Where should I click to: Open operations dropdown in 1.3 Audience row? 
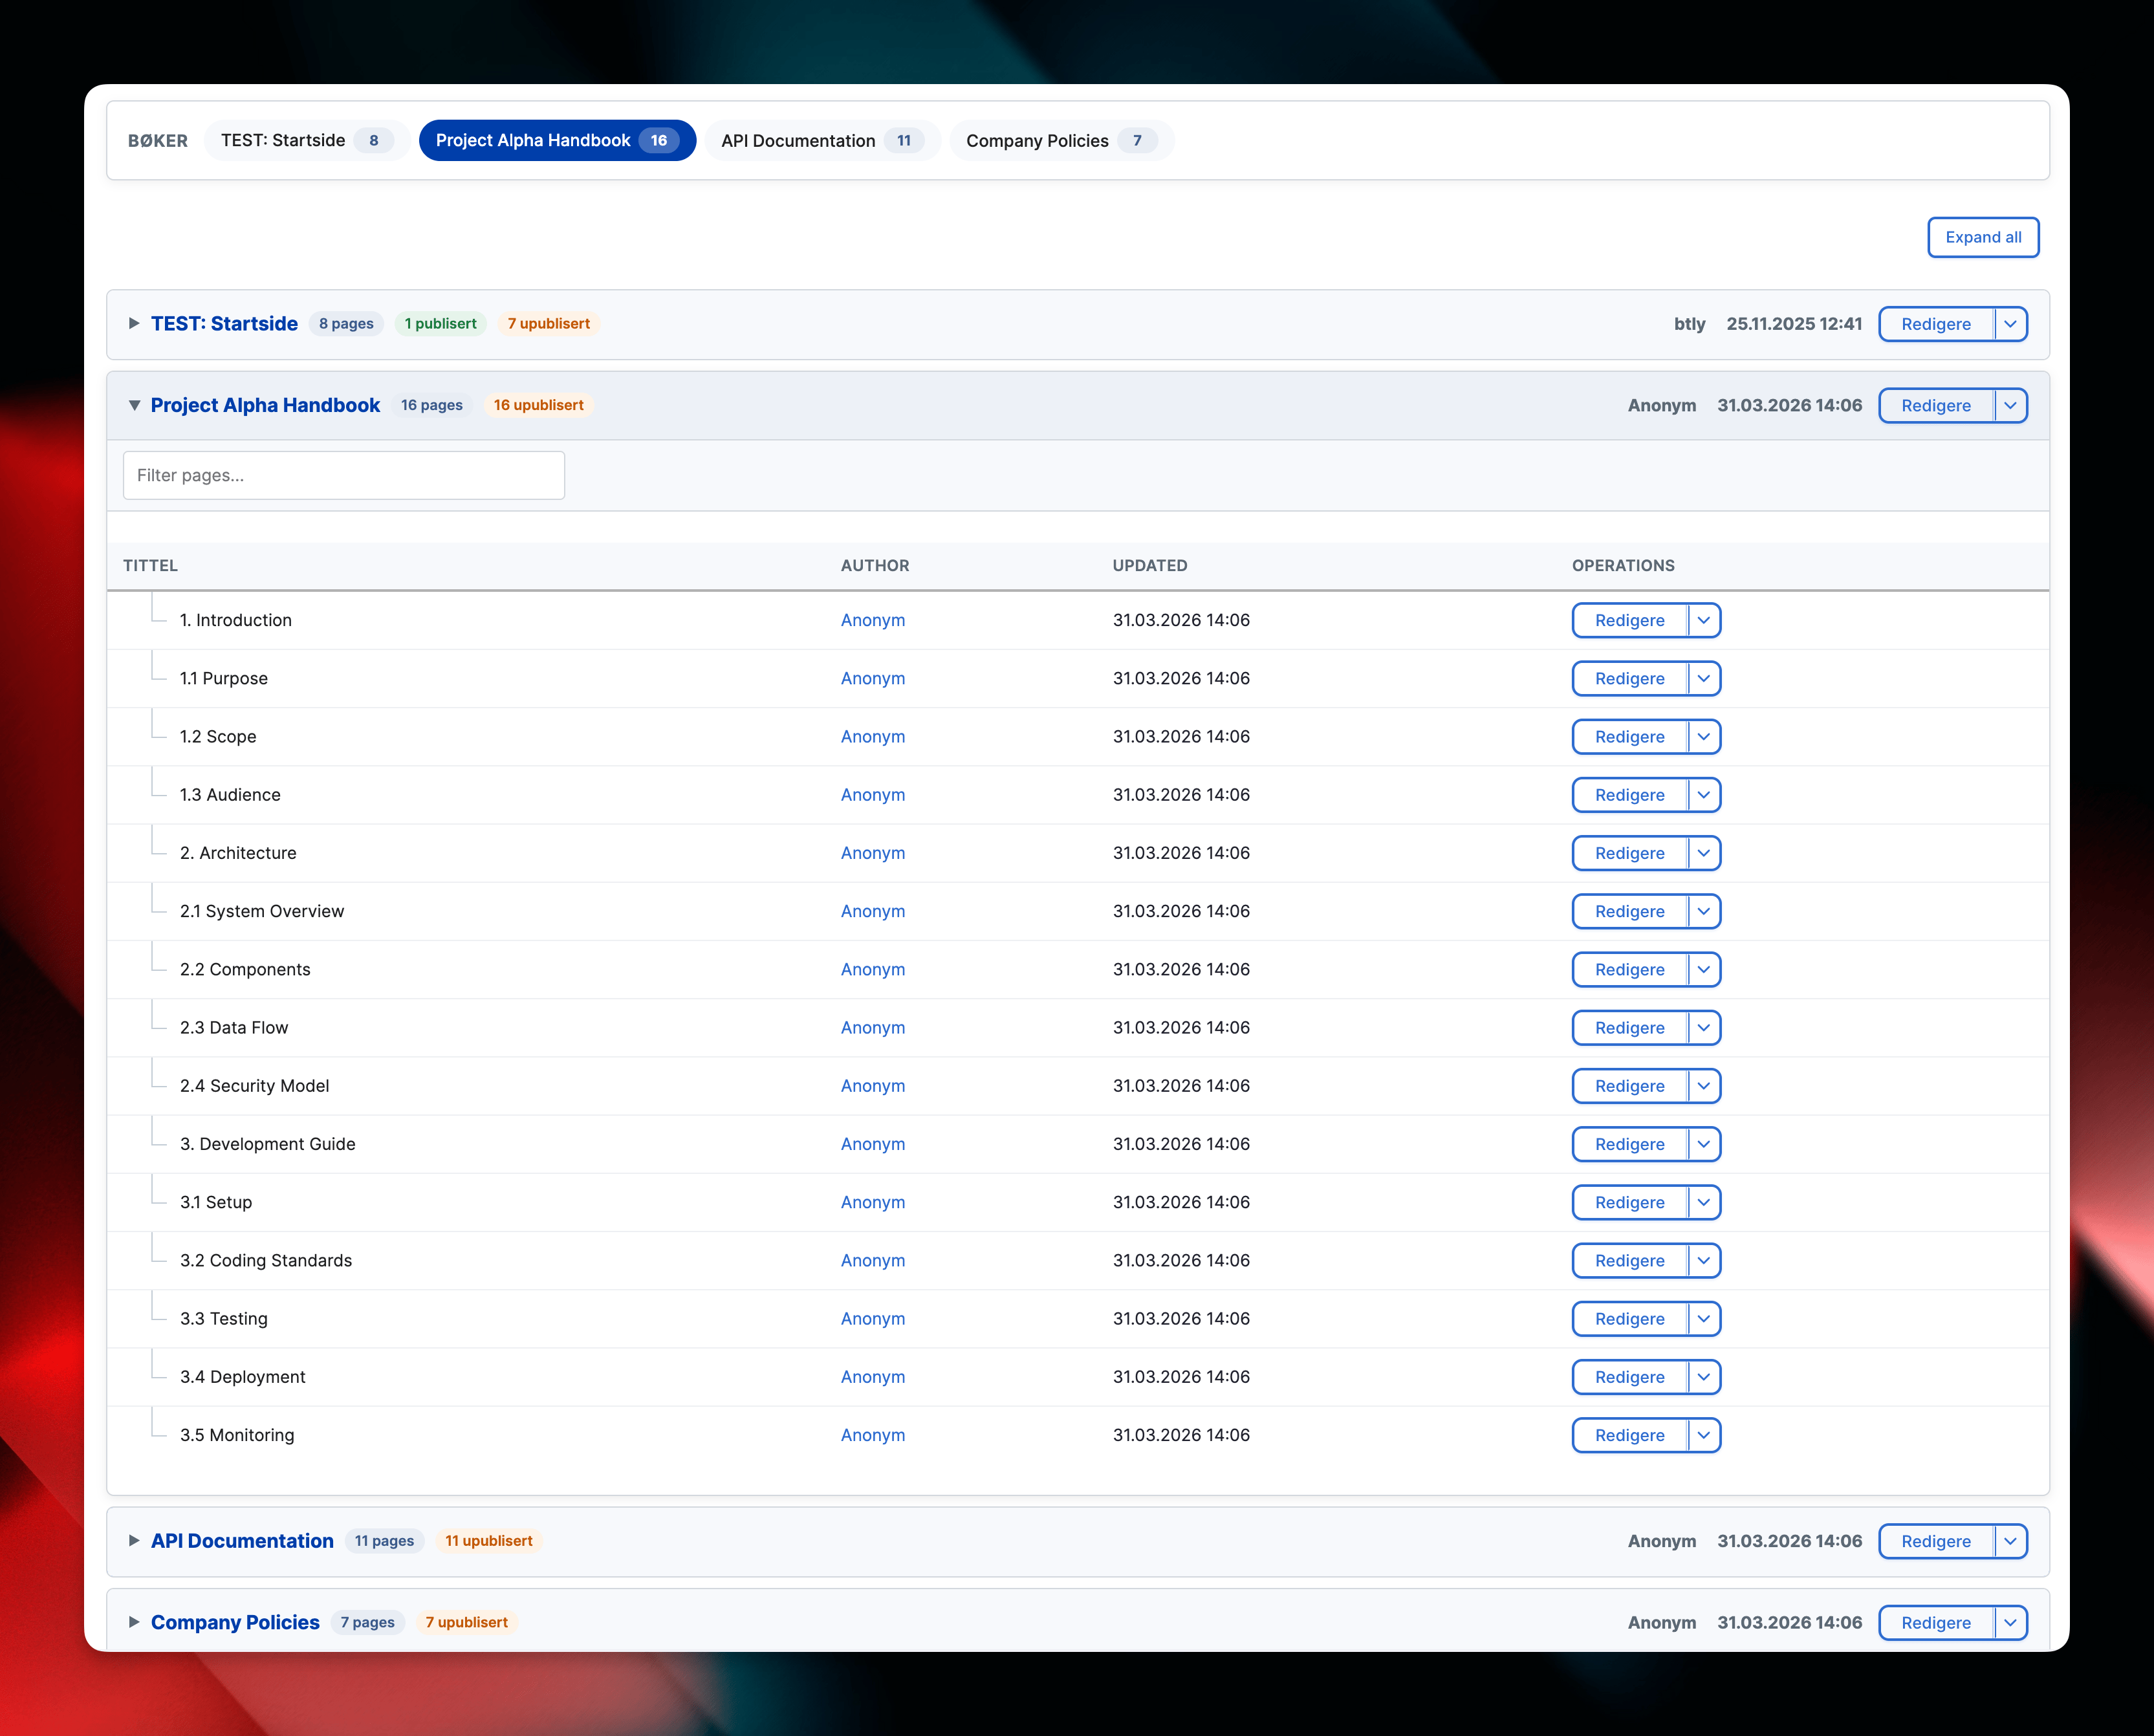1704,795
